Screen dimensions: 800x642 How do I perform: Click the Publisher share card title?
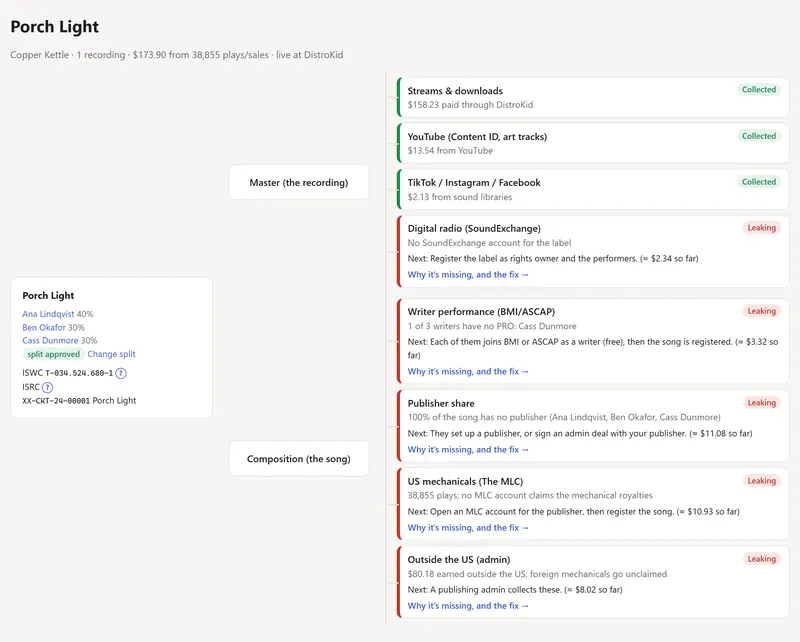click(441, 403)
